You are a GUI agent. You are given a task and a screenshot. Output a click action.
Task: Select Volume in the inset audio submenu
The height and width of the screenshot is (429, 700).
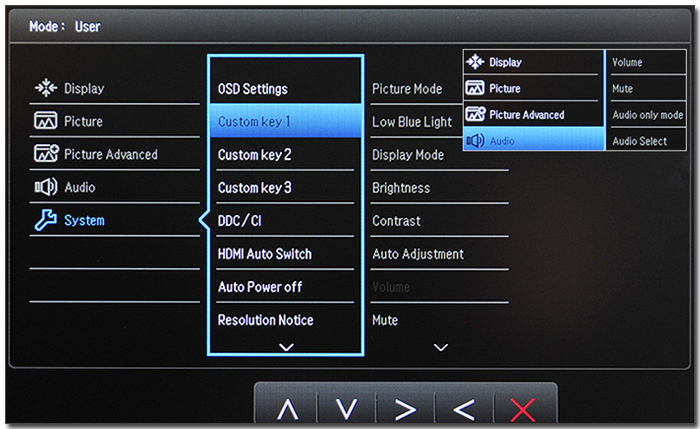click(627, 62)
